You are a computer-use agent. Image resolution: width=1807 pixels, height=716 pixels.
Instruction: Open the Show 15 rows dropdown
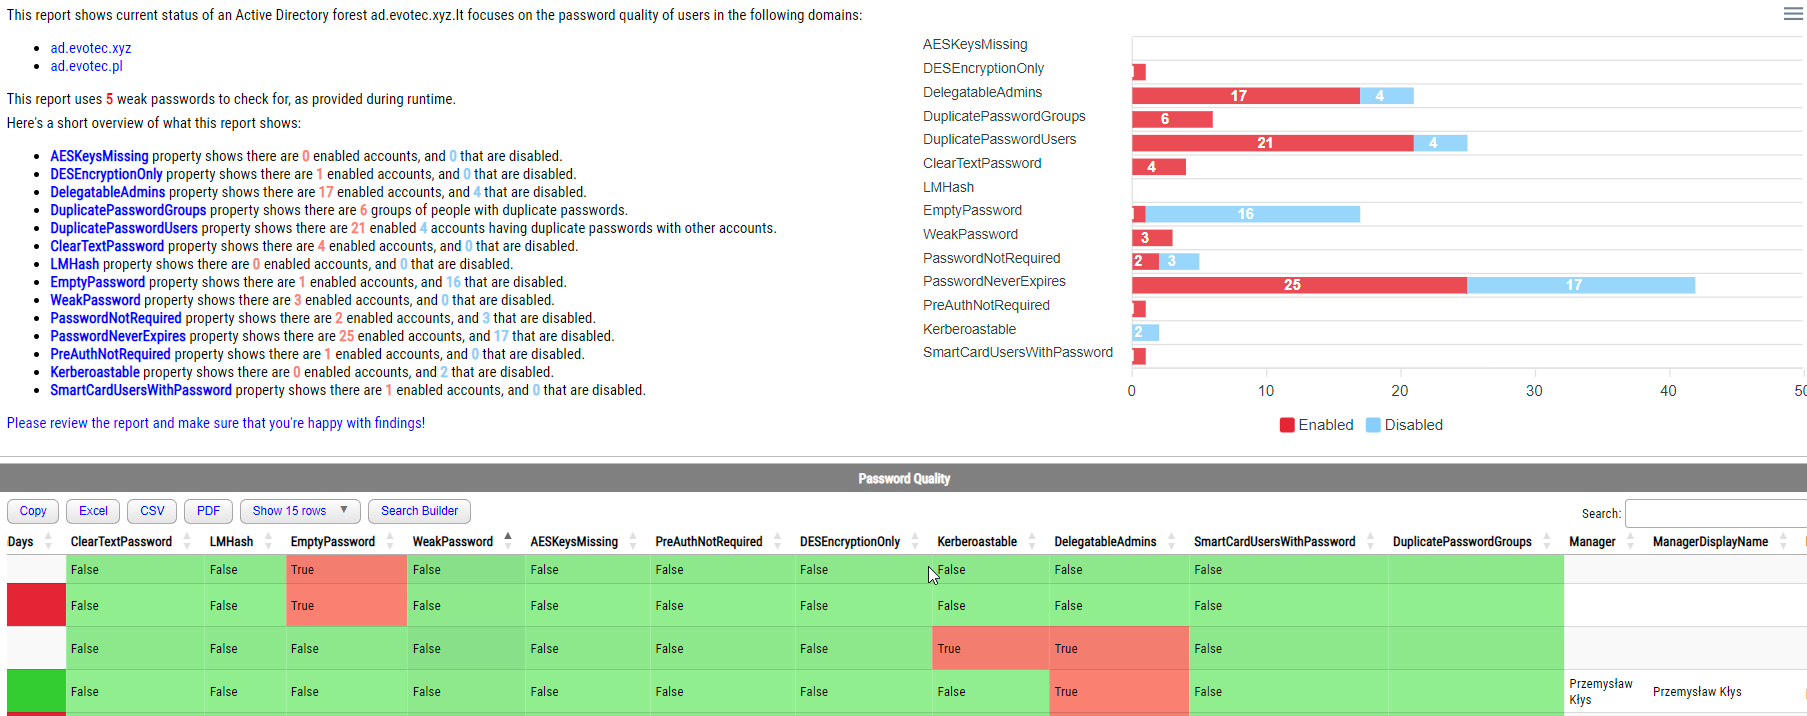tap(299, 511)
